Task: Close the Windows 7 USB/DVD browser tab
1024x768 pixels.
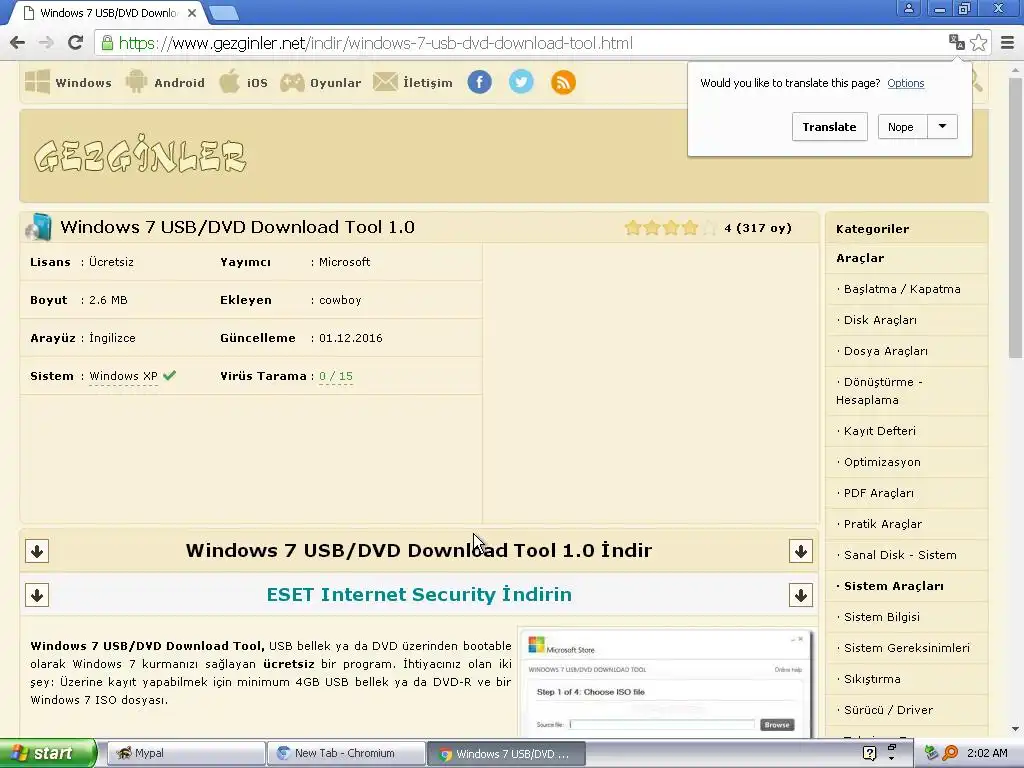Action: [192, 12]
